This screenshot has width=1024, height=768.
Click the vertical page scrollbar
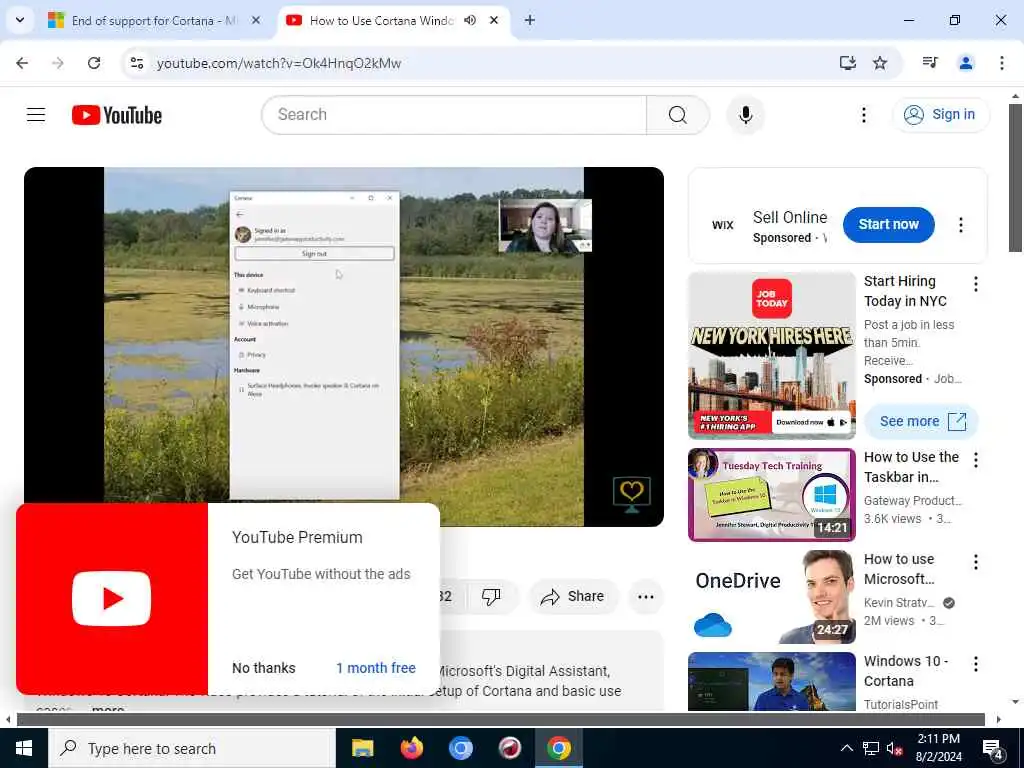click(1015, 178)
